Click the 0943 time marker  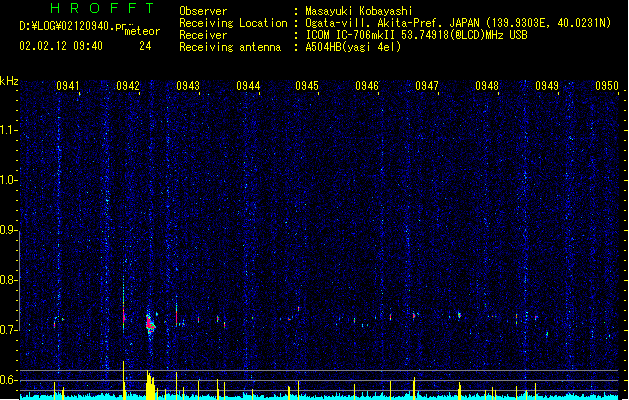click(x=188, y=86)
